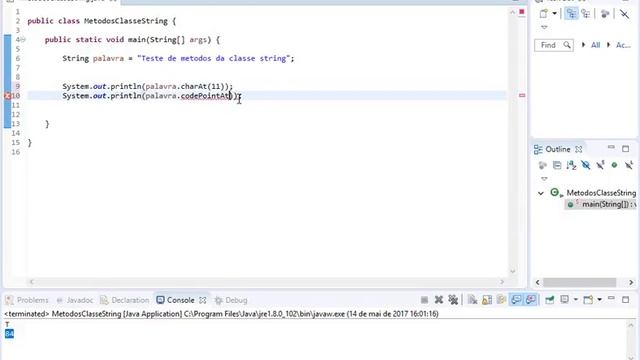Click the line 10 error mark in overview ruler
640x360 pixels.
click(522, 96)
